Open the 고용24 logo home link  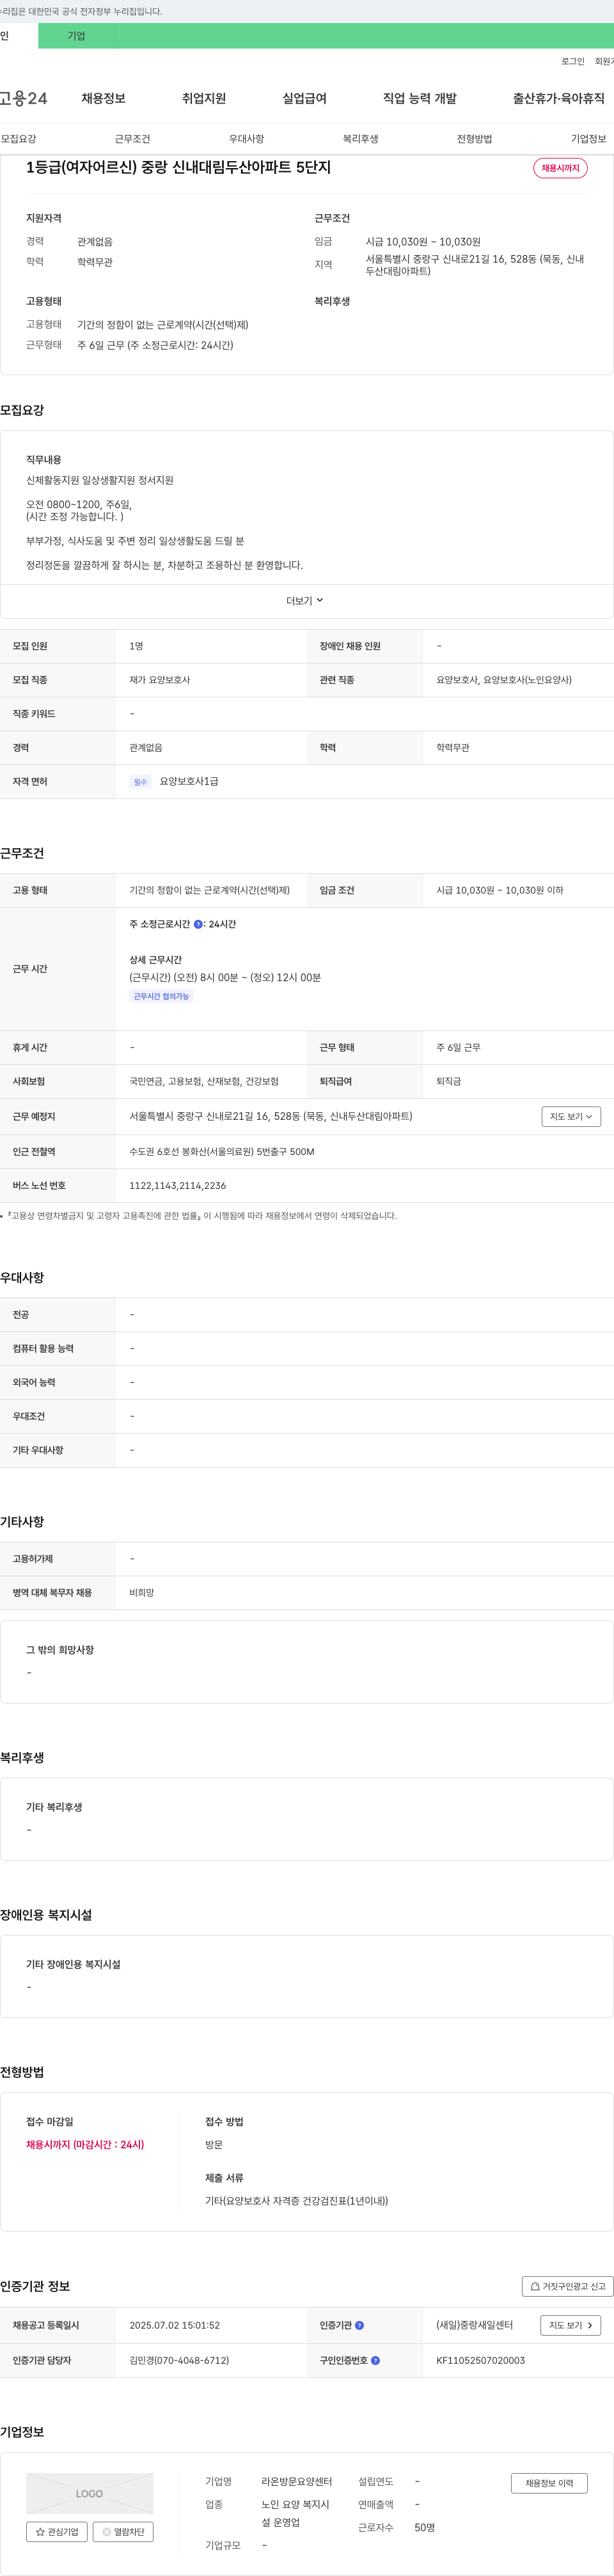click(23, 98)
